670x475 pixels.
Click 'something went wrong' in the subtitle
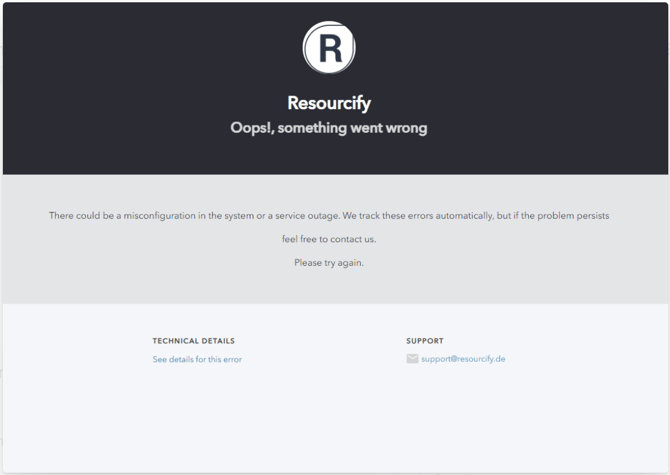(x=353, y=128)
